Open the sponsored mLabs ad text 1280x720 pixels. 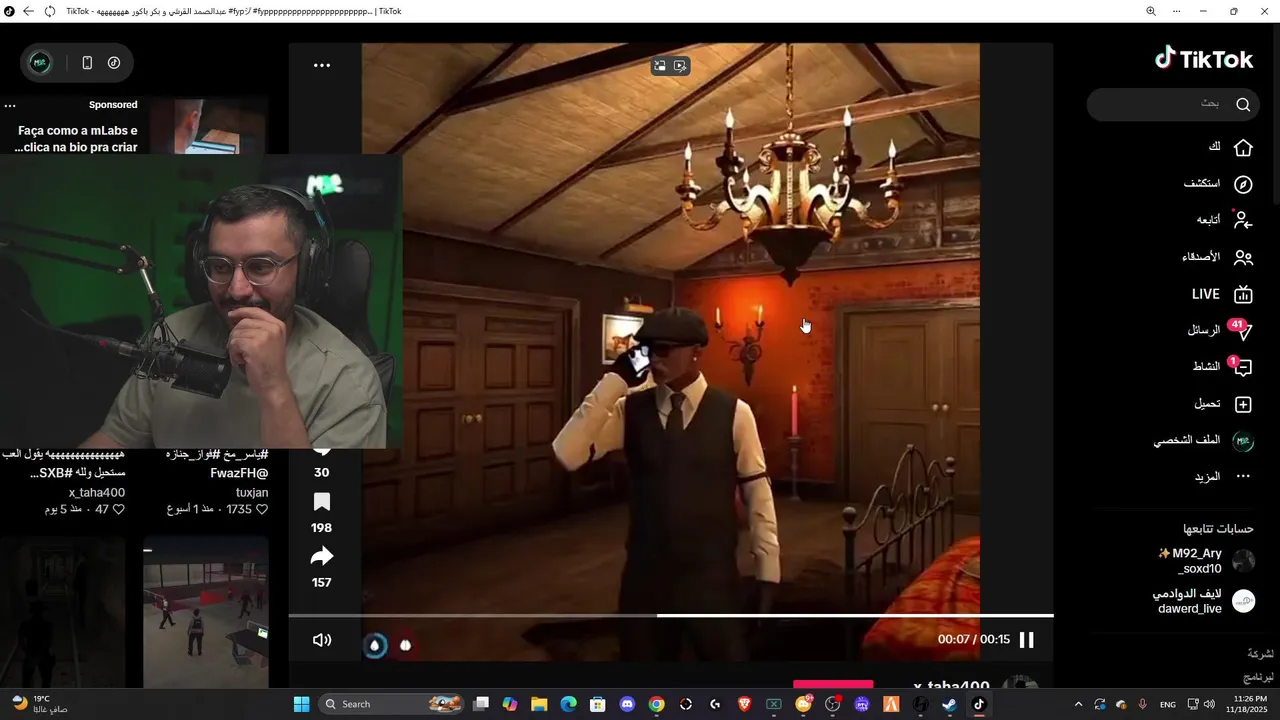click(77, 139)
